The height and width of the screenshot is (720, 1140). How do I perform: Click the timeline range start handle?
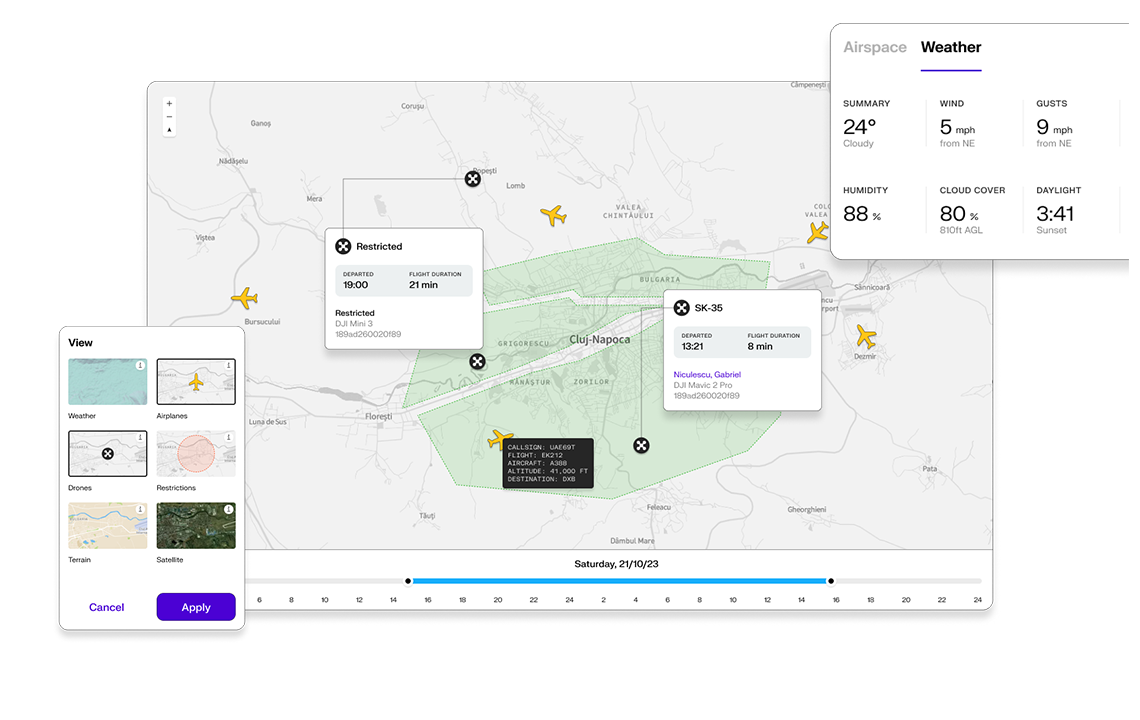click(x=408, y=581)
